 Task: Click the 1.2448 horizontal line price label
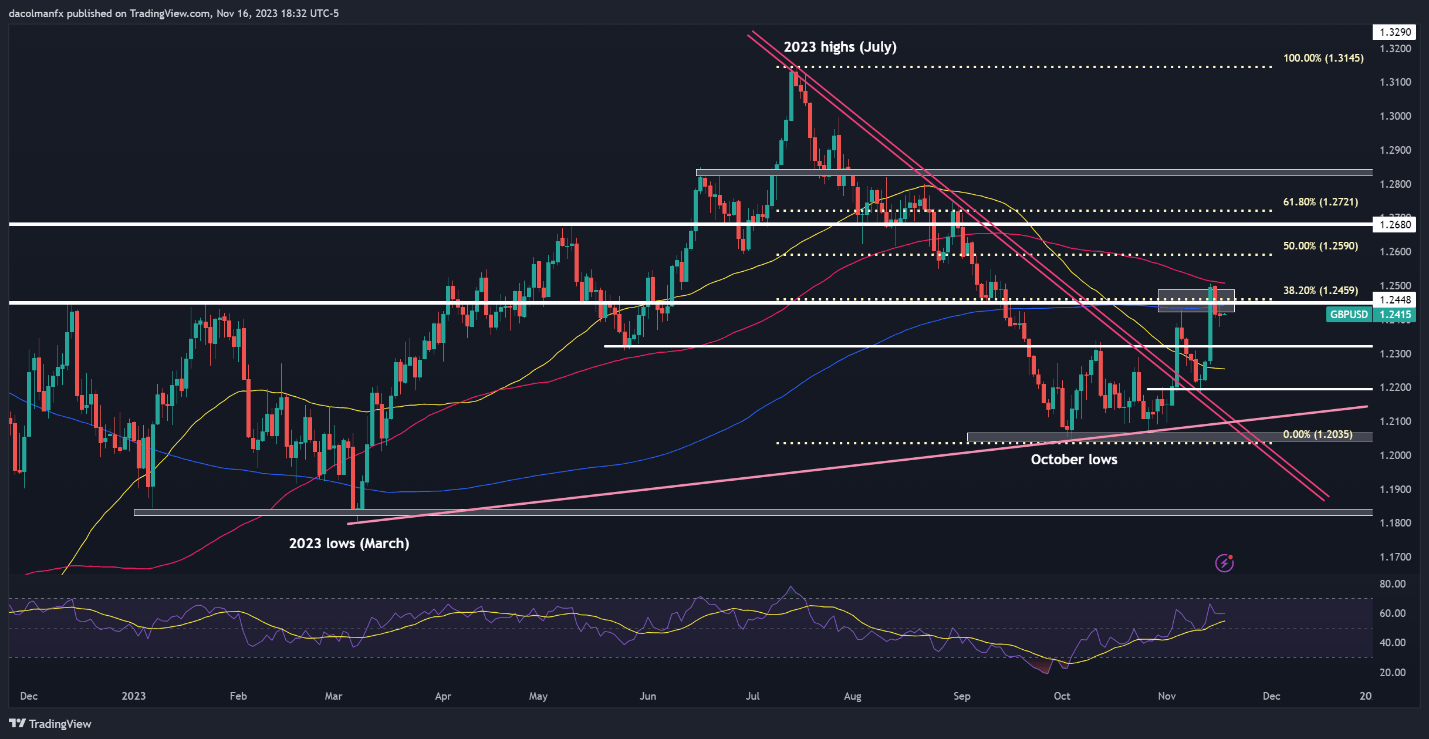[x=1394, y=299]
